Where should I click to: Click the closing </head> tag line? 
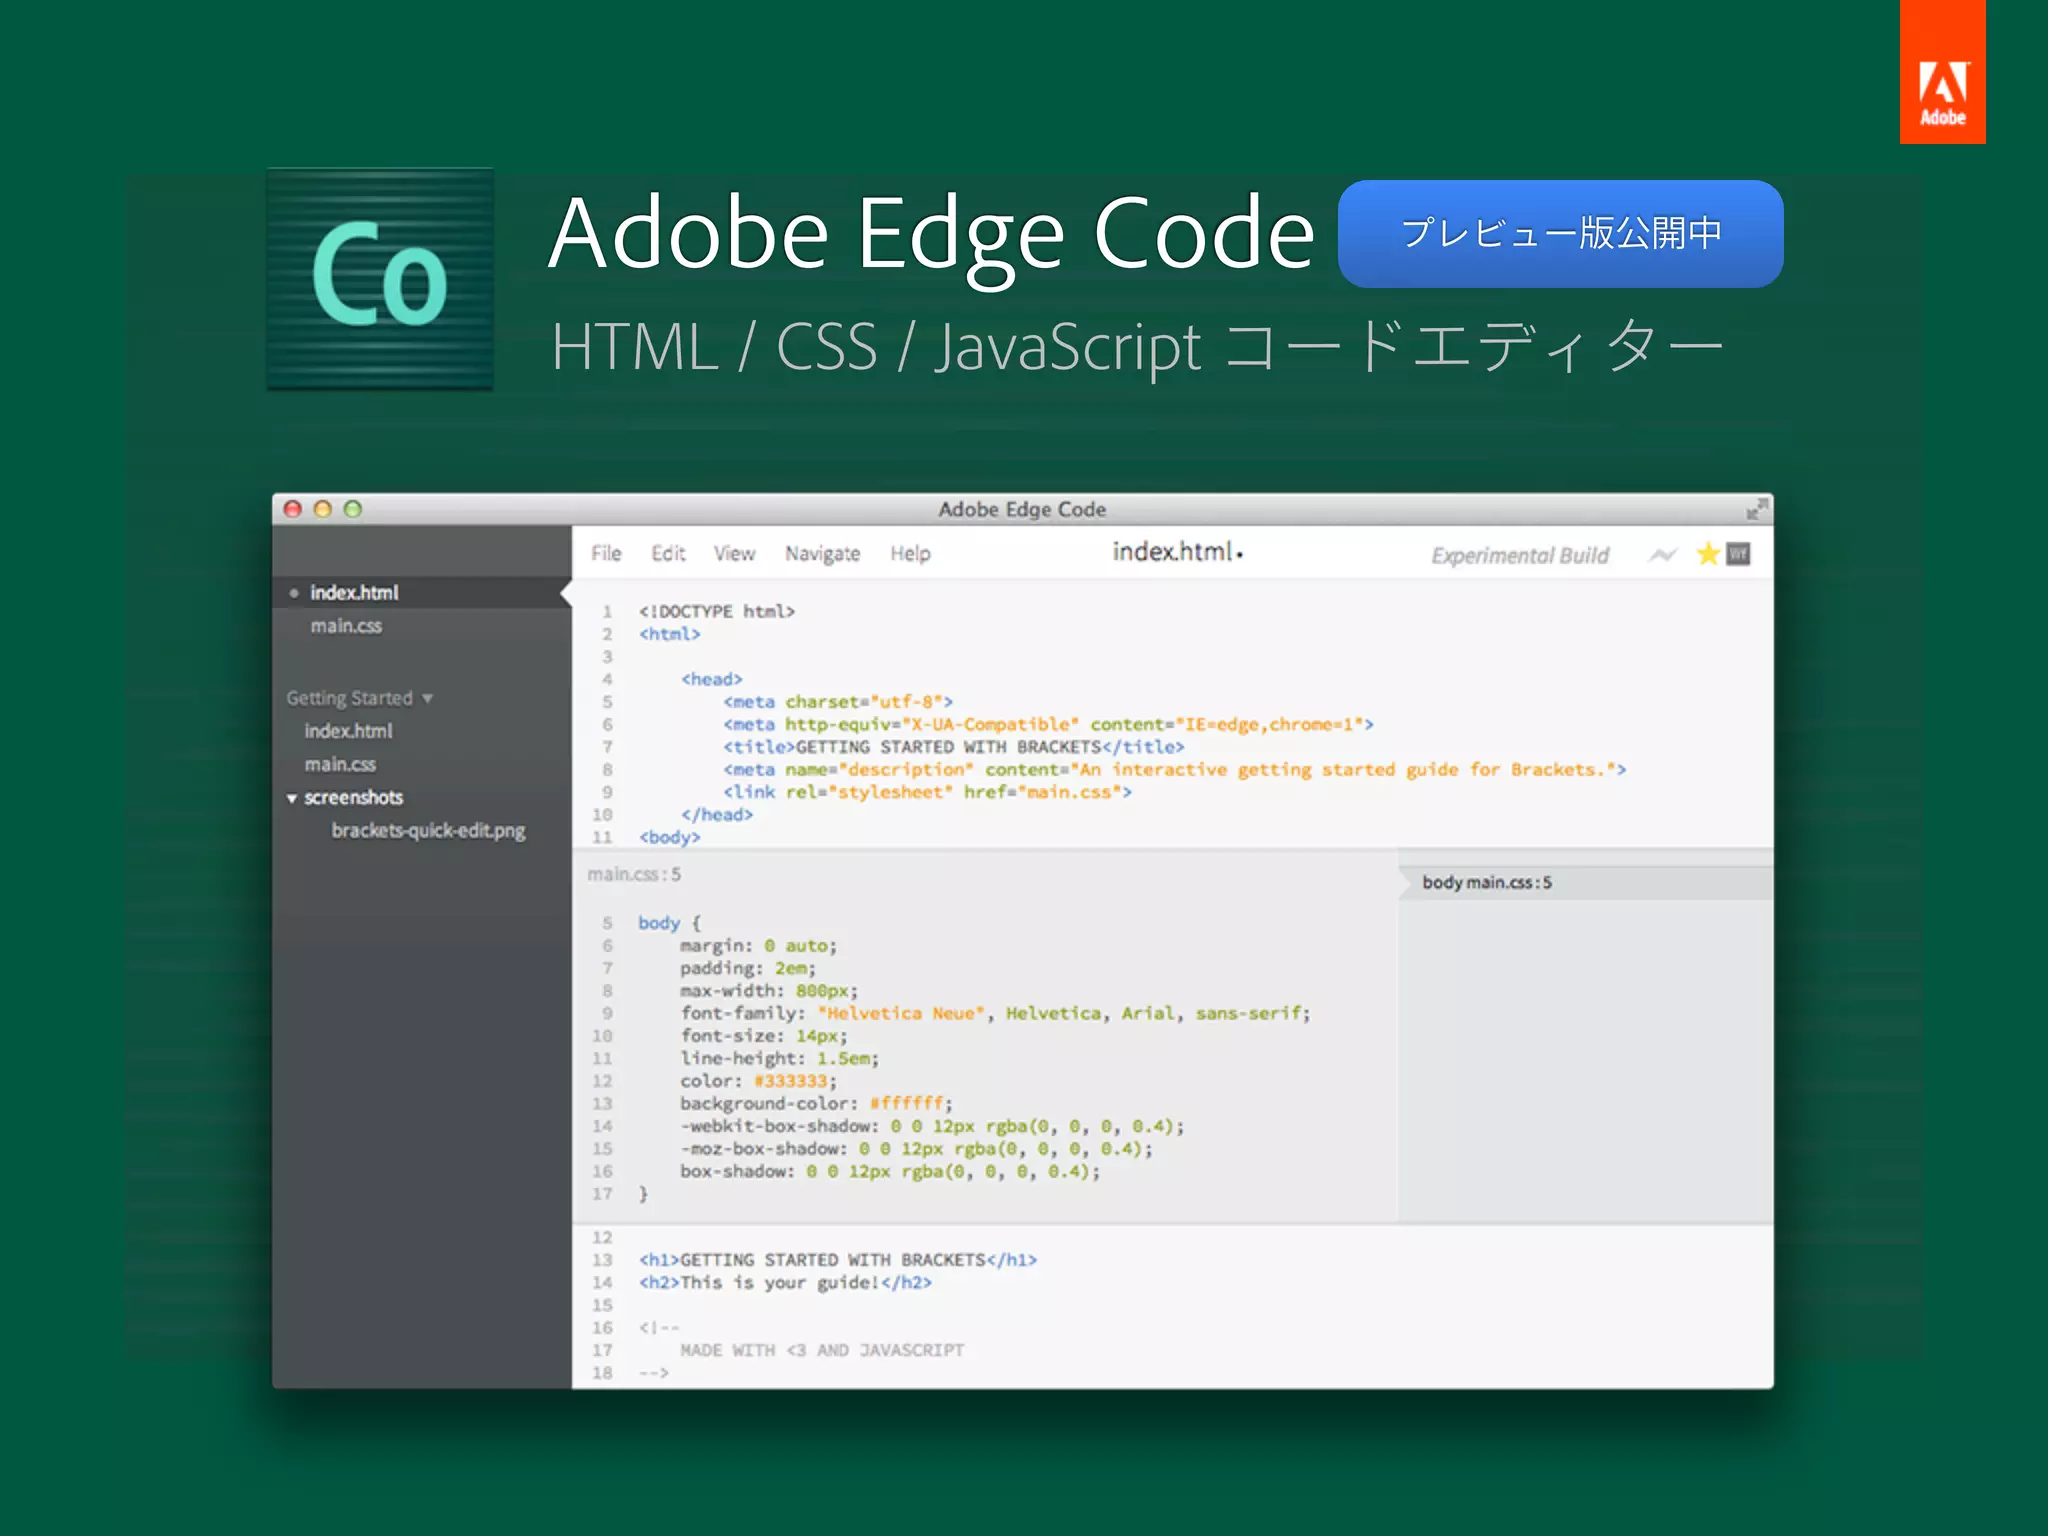click(x=716, y=815)
